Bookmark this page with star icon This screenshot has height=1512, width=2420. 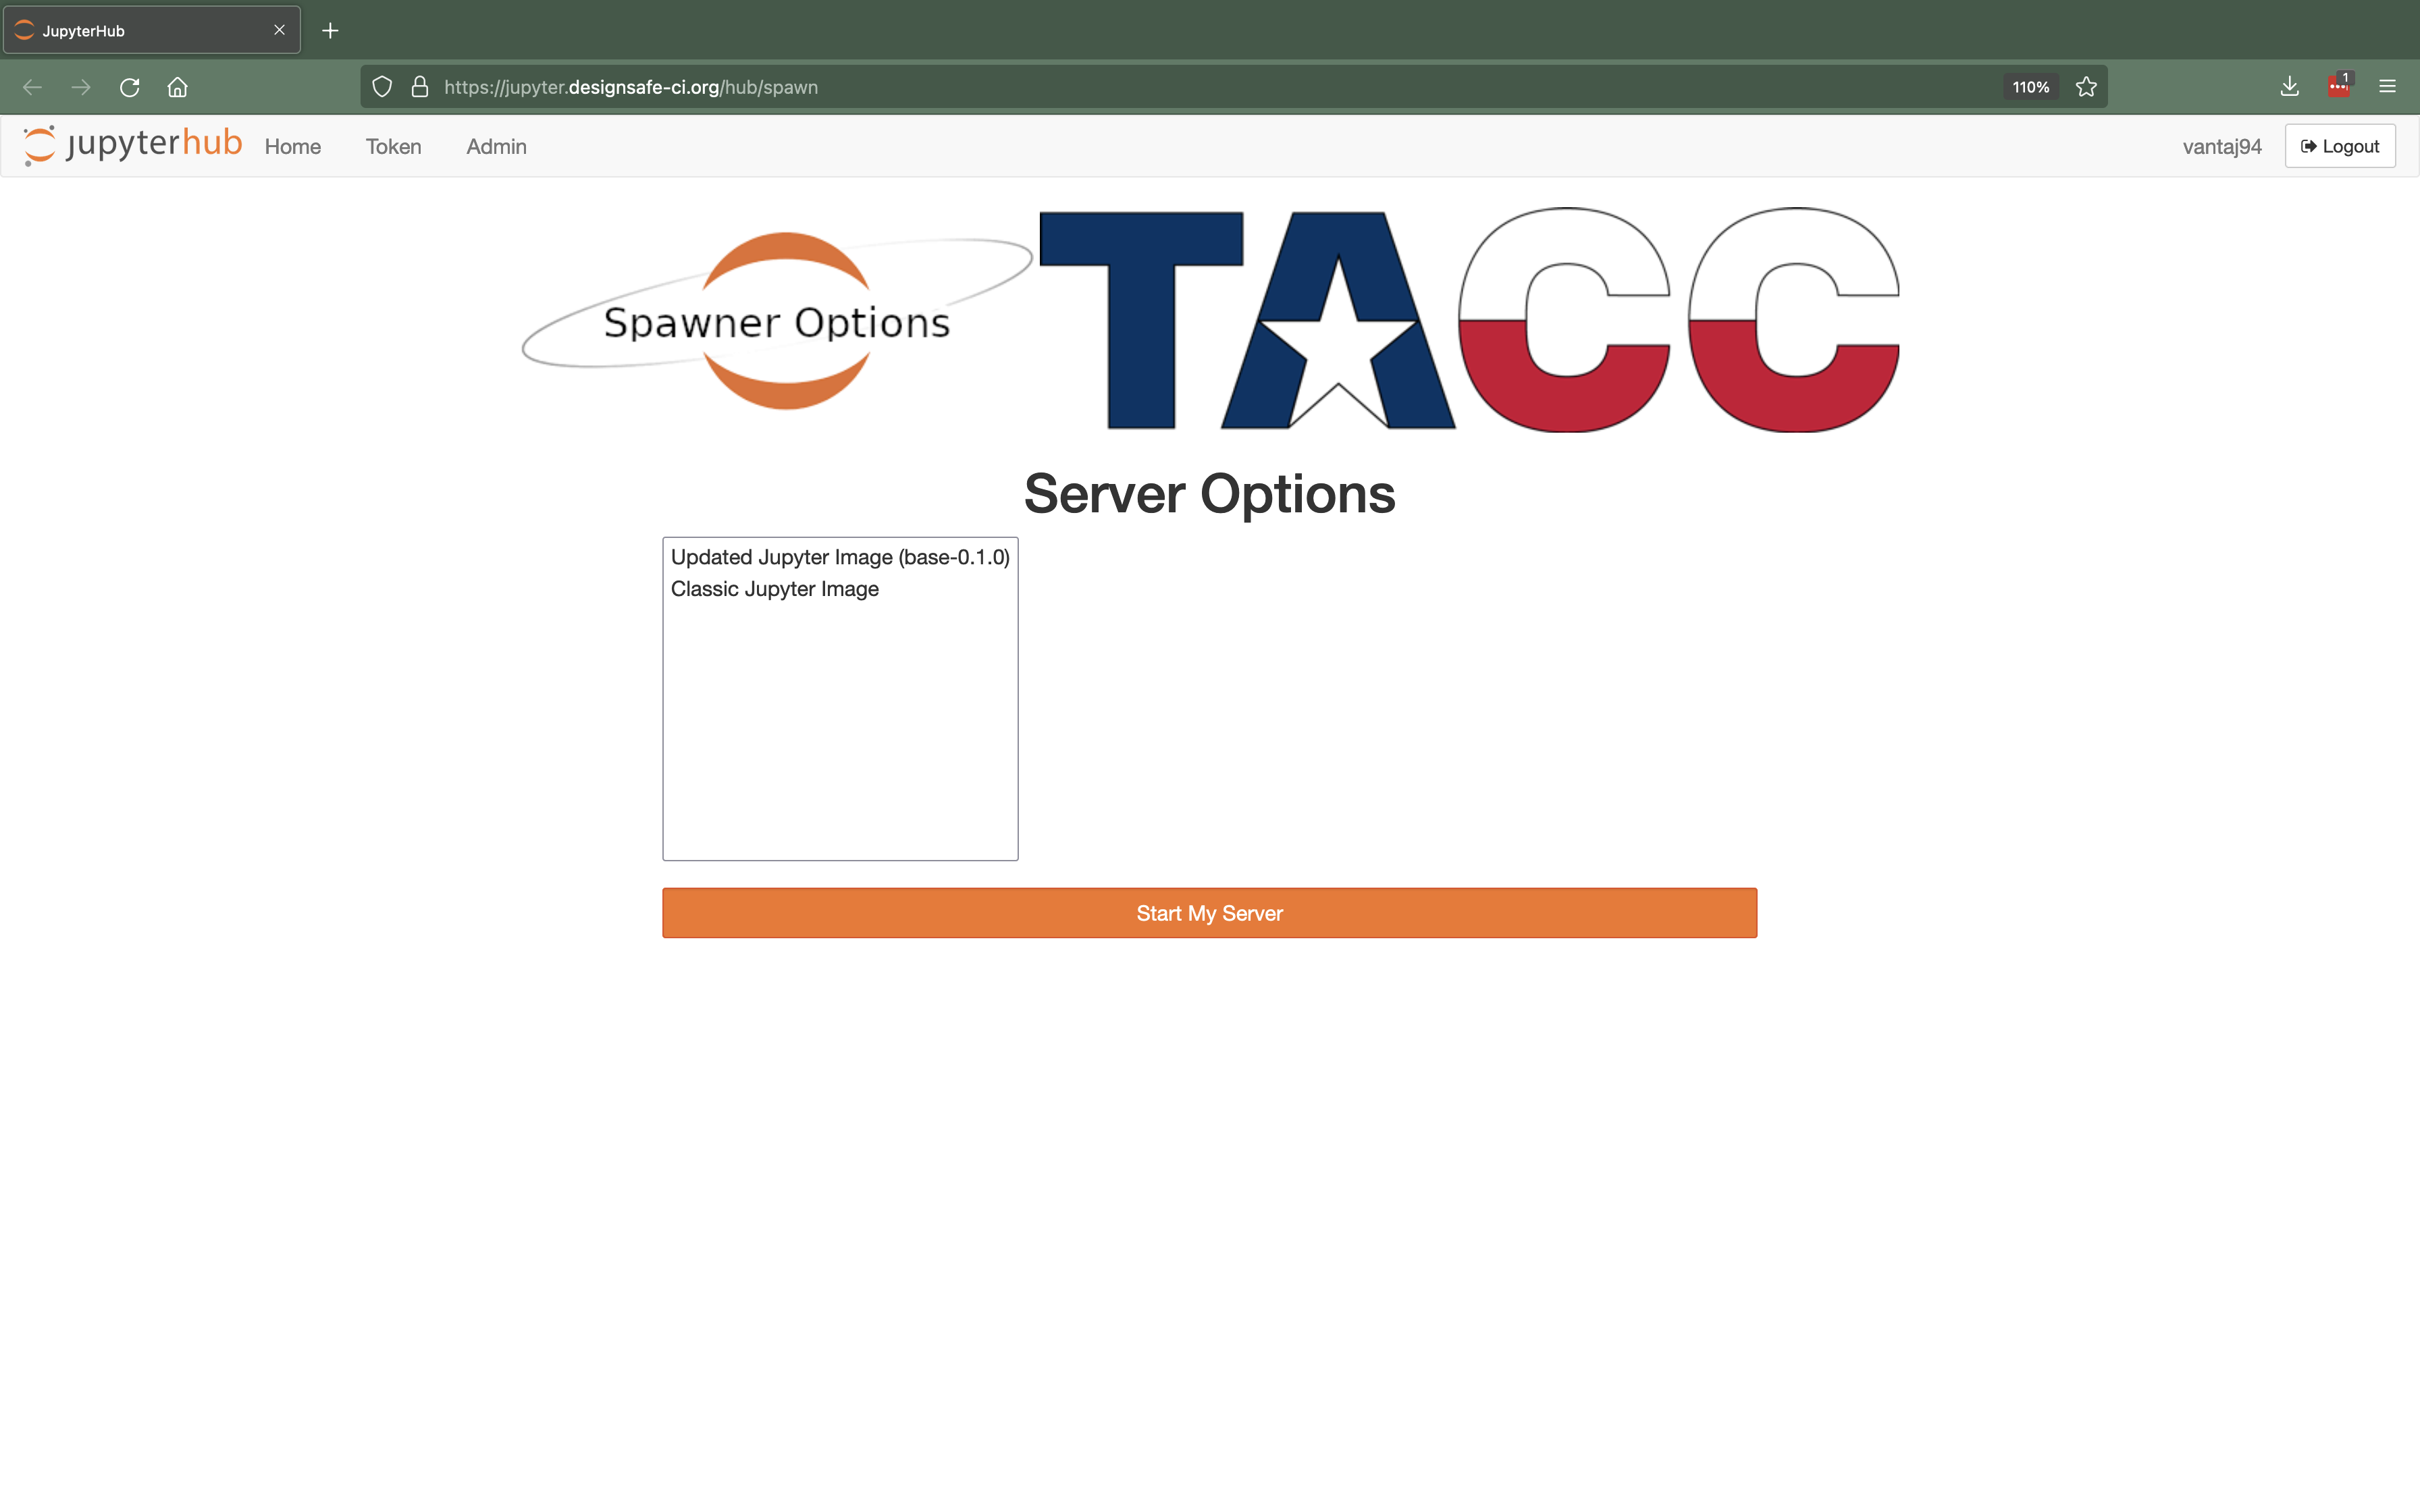(2086, 87)
